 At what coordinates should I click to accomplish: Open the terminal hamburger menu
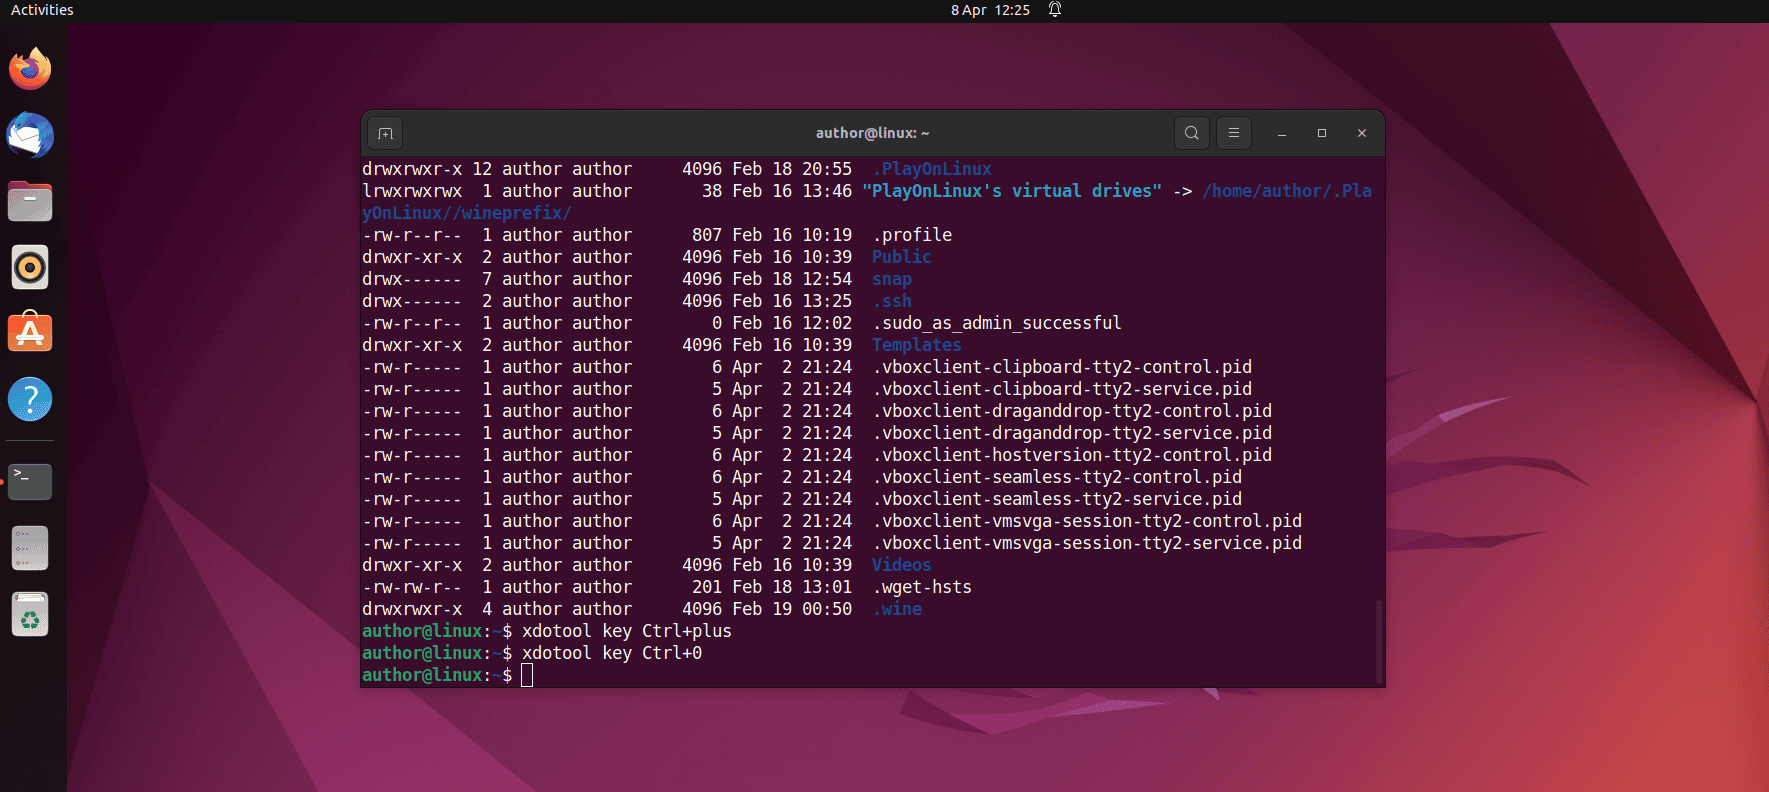click(x=1234, y=133)
